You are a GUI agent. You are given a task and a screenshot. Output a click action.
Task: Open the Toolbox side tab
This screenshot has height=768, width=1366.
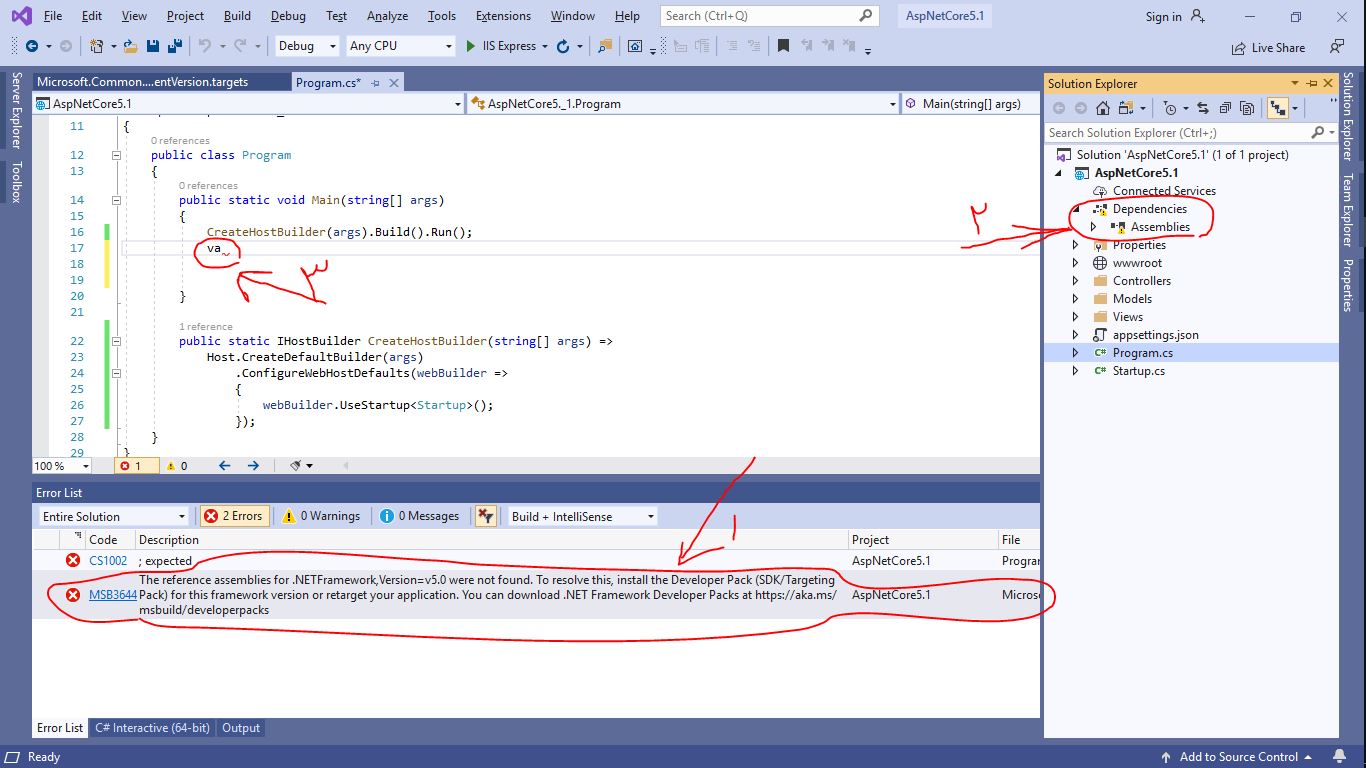(15, 181)
